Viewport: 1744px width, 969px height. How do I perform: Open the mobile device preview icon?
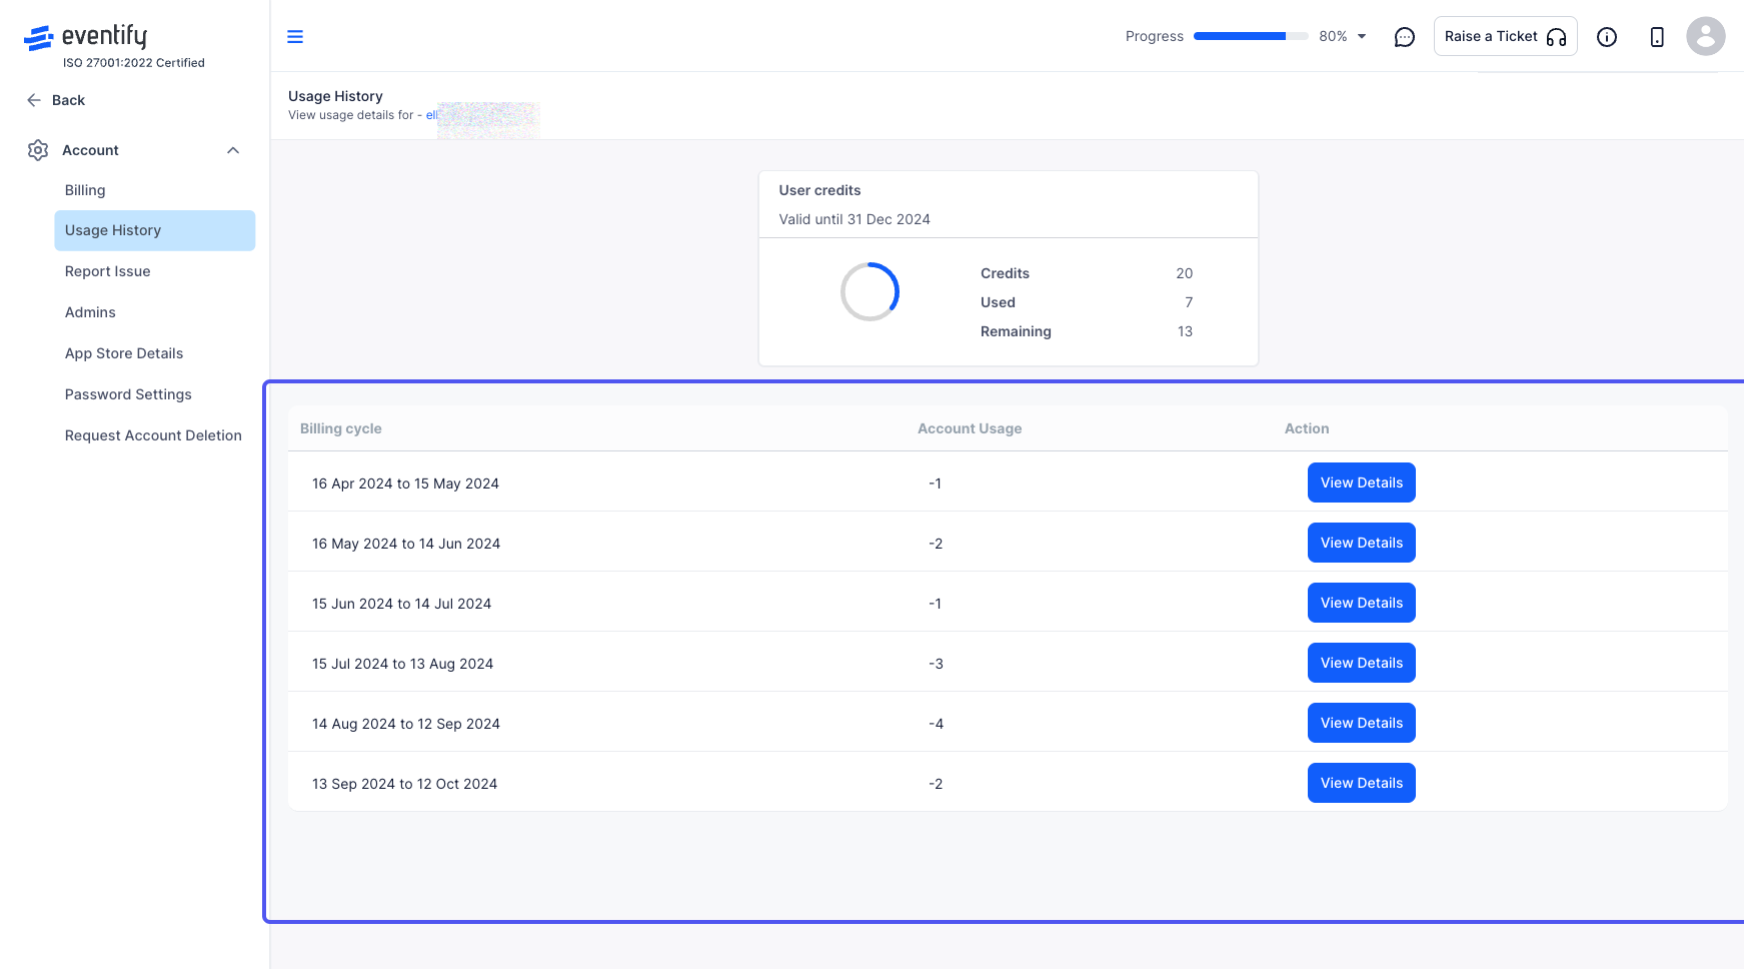1656,37
